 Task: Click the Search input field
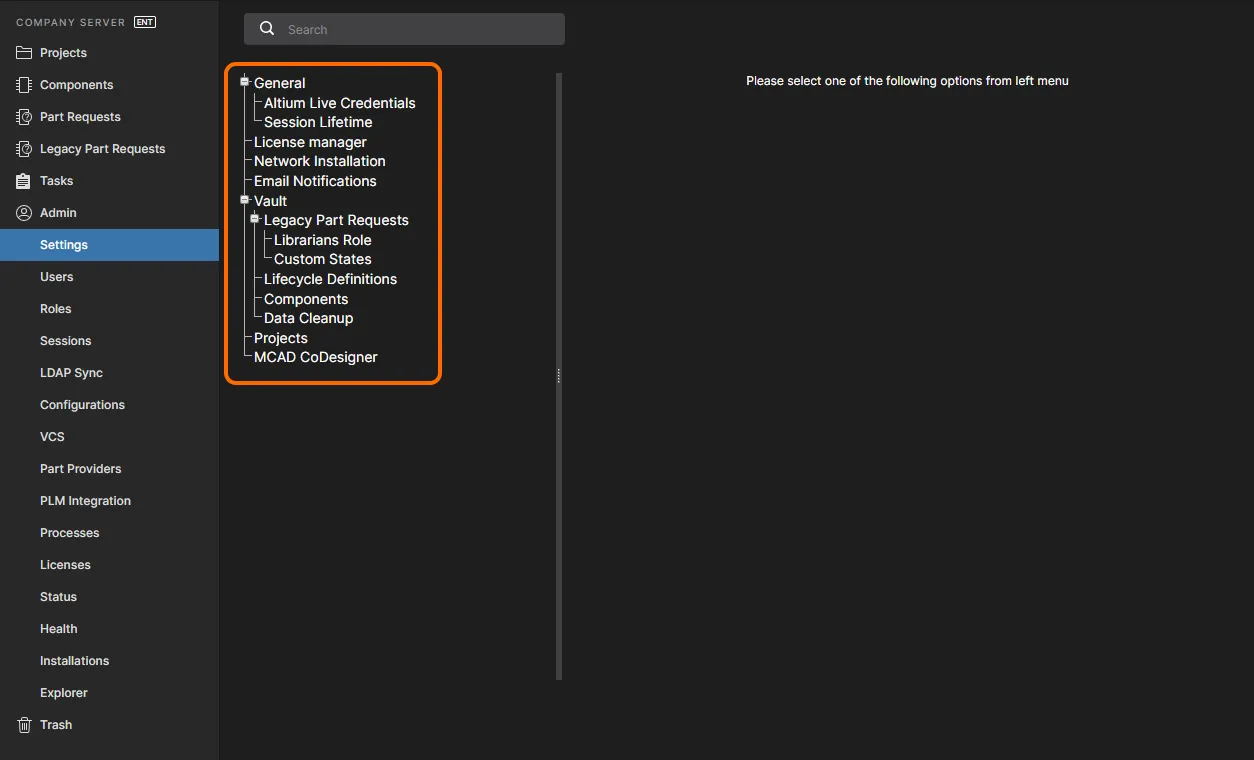pos(404,29)
